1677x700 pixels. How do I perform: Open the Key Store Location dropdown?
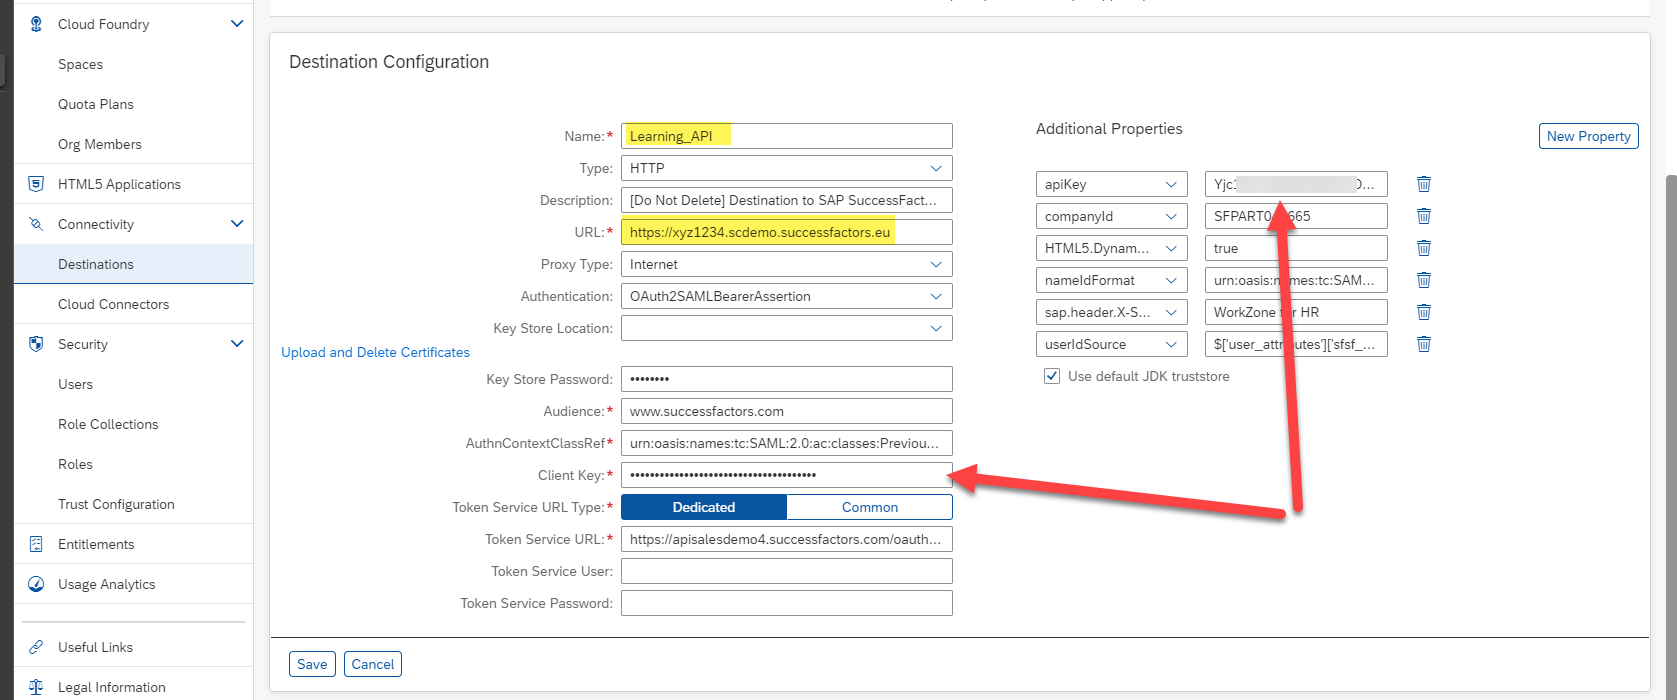click(x=936, y=328)
